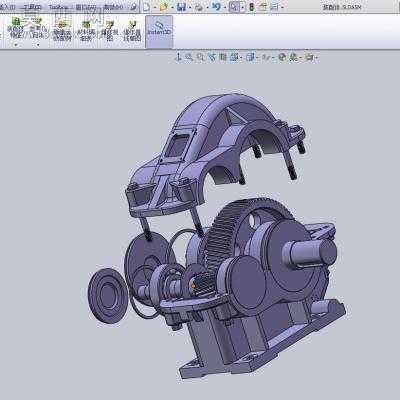The image size is (400, 400).
Task: Click the Save floppy disk icon
Action: tap(181, 7)
